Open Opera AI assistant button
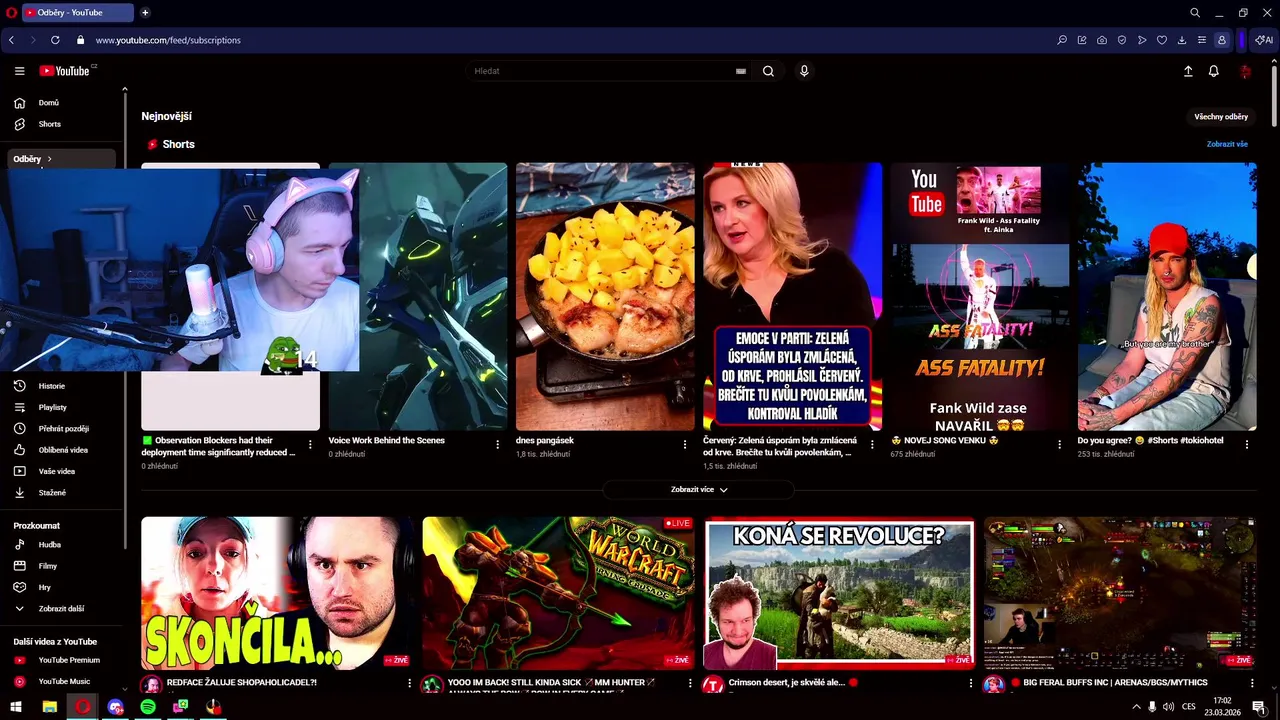 [x=1264, y=40]
